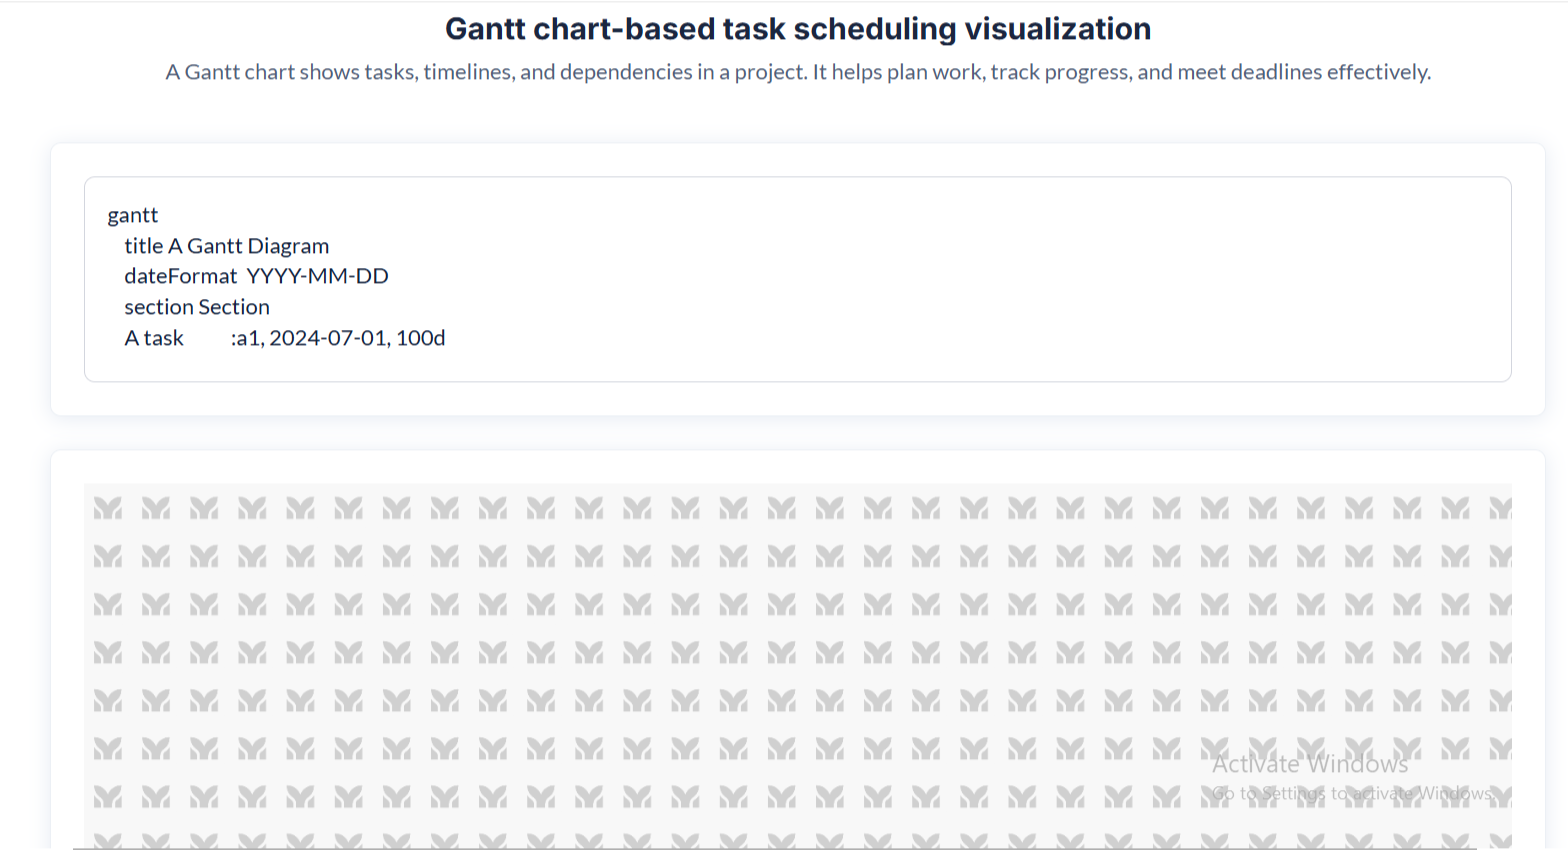Click the 'gantt' keyword in the code editor
The image size is (1568, 850).
click(133, 215)
